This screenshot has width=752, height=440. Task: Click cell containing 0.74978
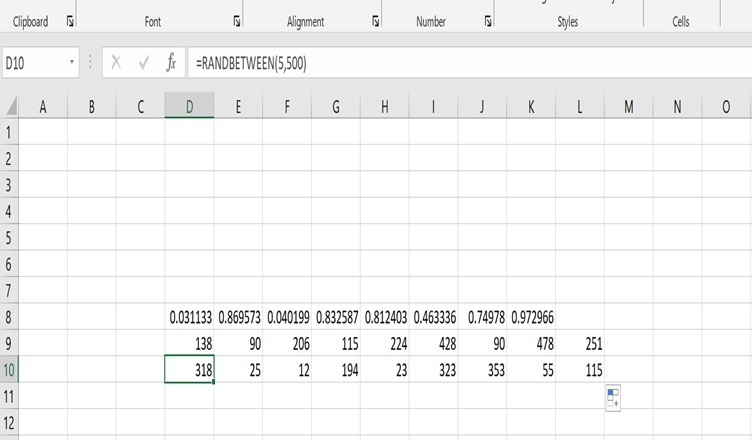pos(482,317)
